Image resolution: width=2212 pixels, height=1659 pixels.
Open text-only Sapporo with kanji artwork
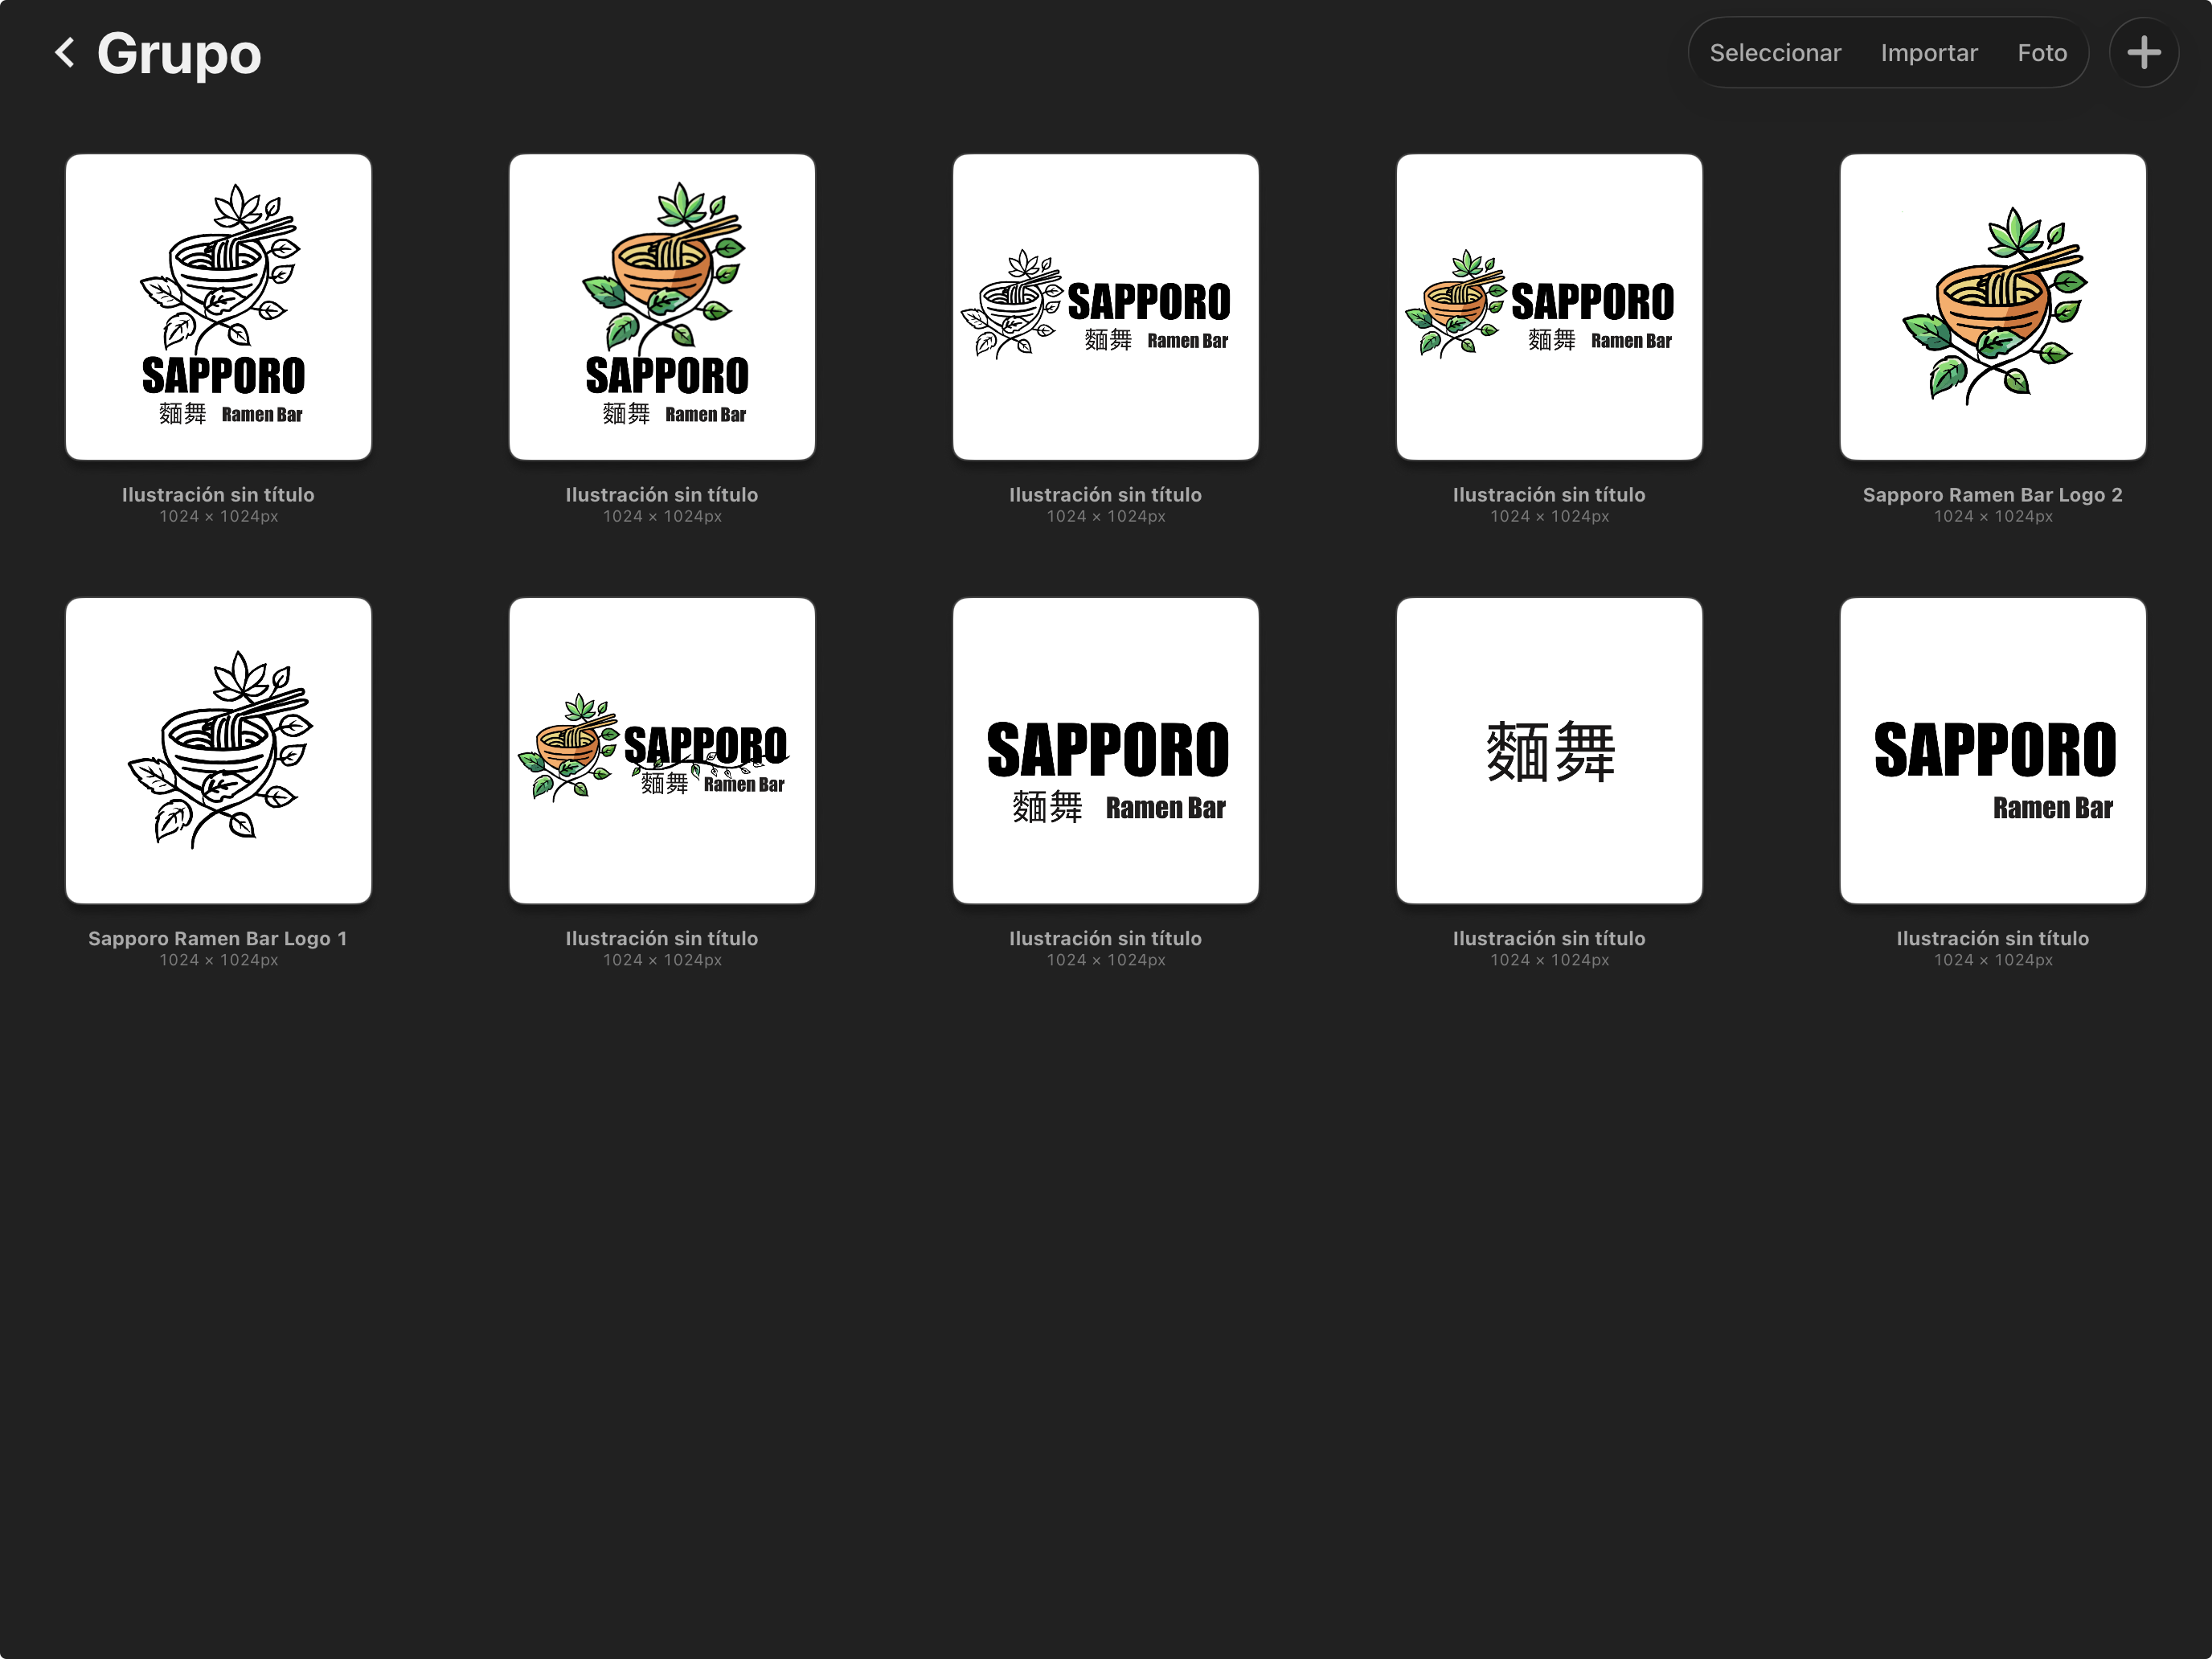(x=1105, y=751)
